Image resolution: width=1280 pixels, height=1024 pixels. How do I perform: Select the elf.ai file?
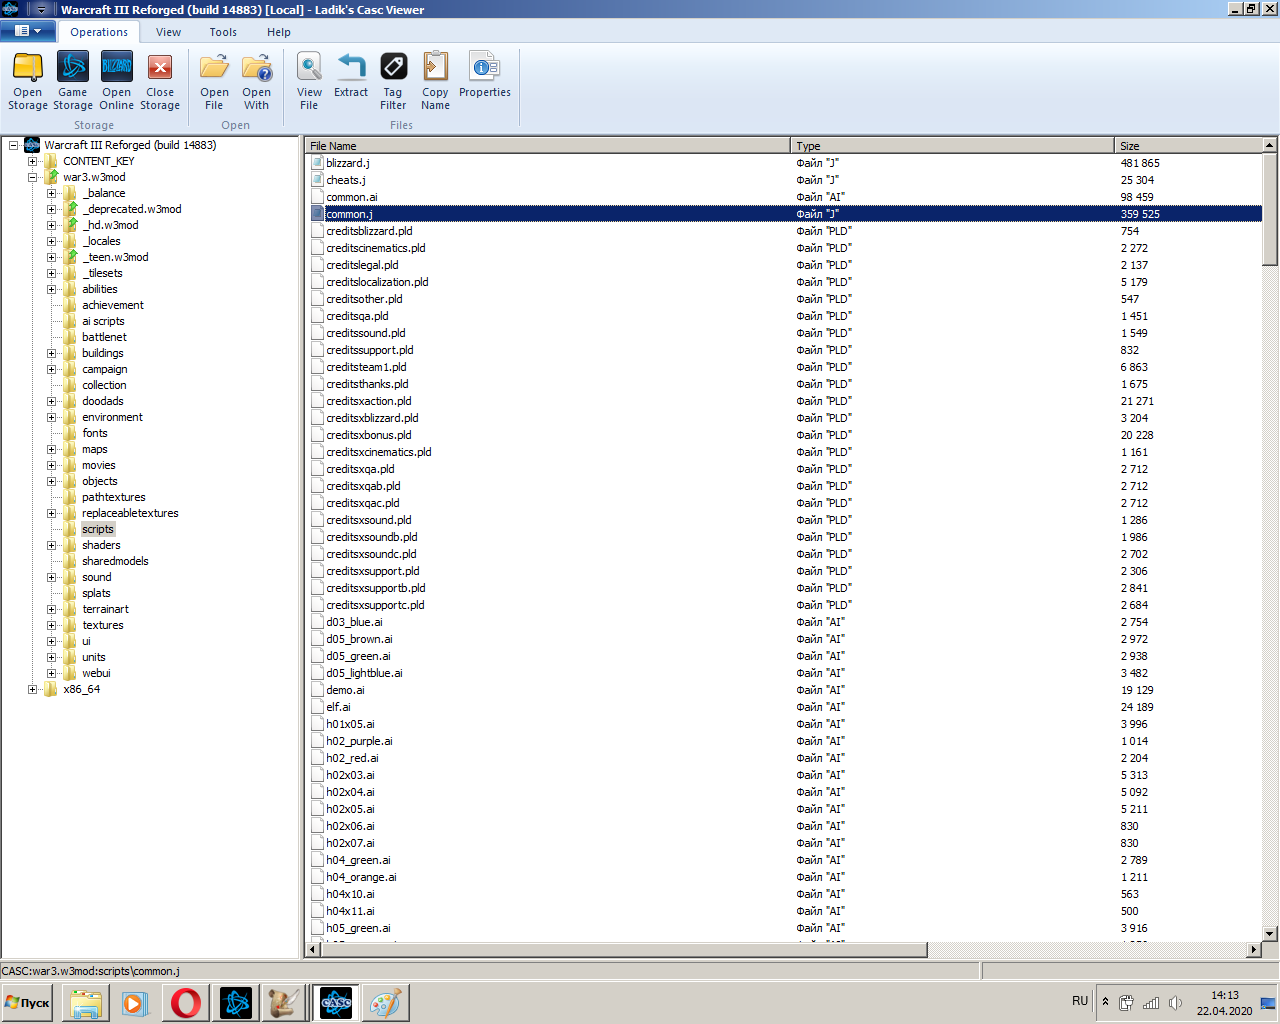tap(338, 707)
